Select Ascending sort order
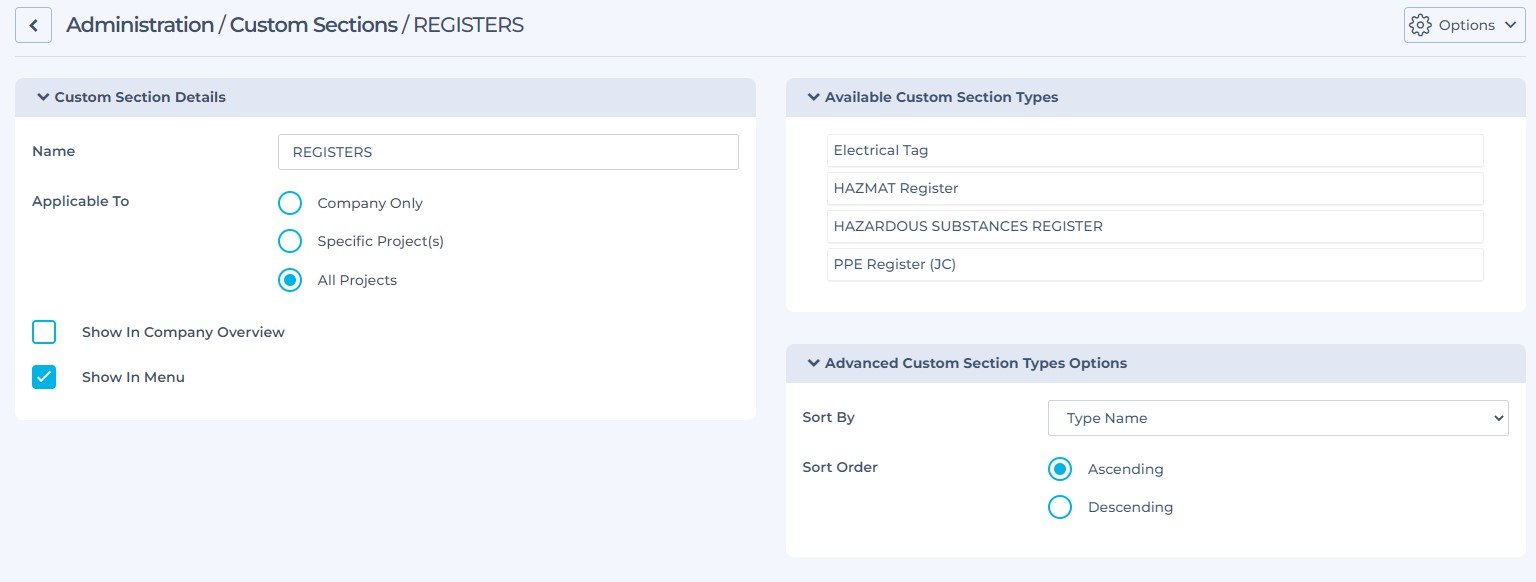Viewport: 1536px width, 582px height. (x=1060, y=469)
